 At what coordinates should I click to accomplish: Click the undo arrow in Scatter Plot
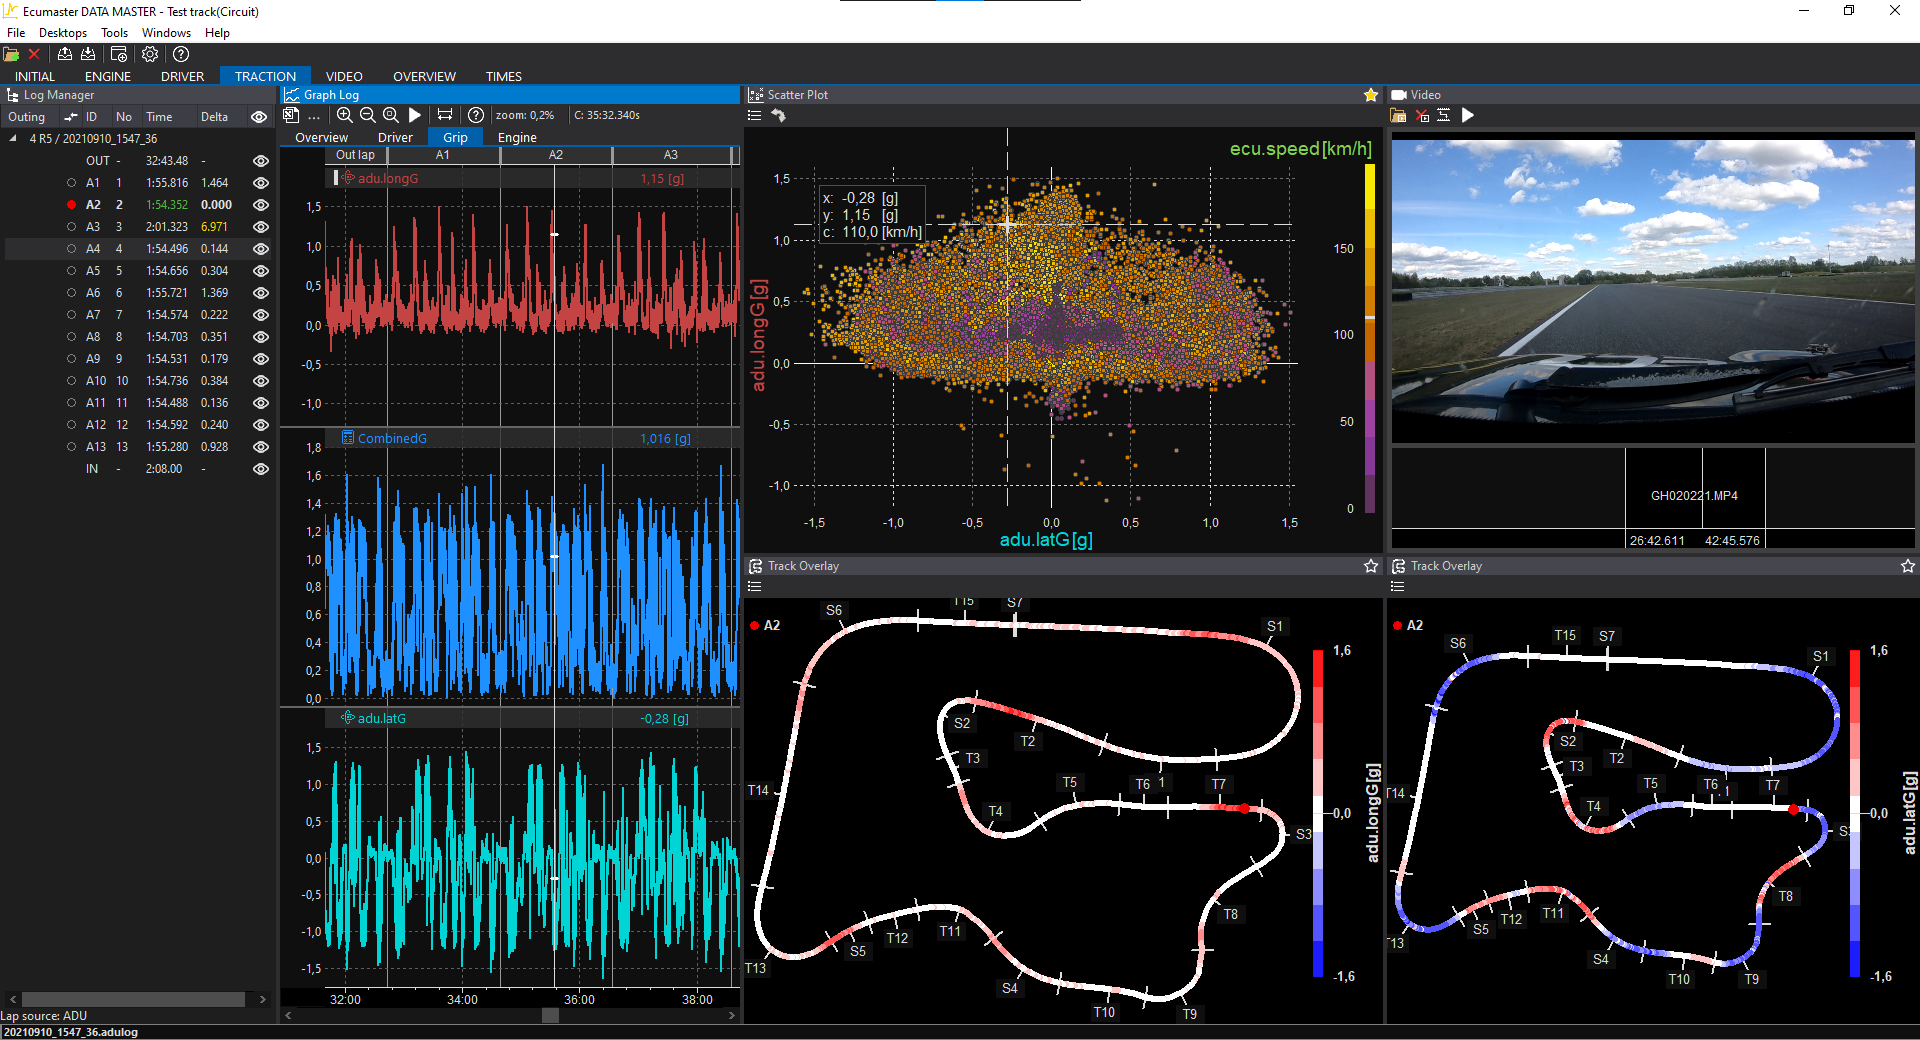pyautogui.click(x=778, y=116)
